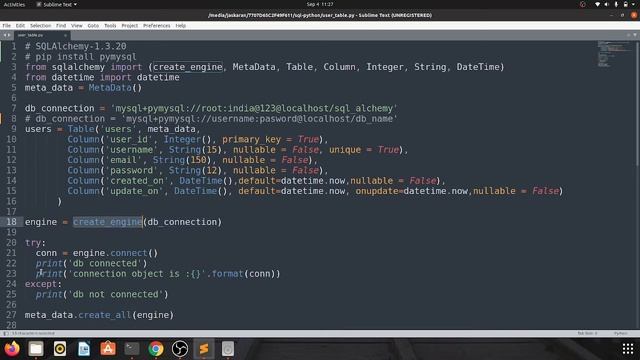The width and height of the screenshot is (640, 360).
Task: Open the Tools menu
Action: click(110, 25)
